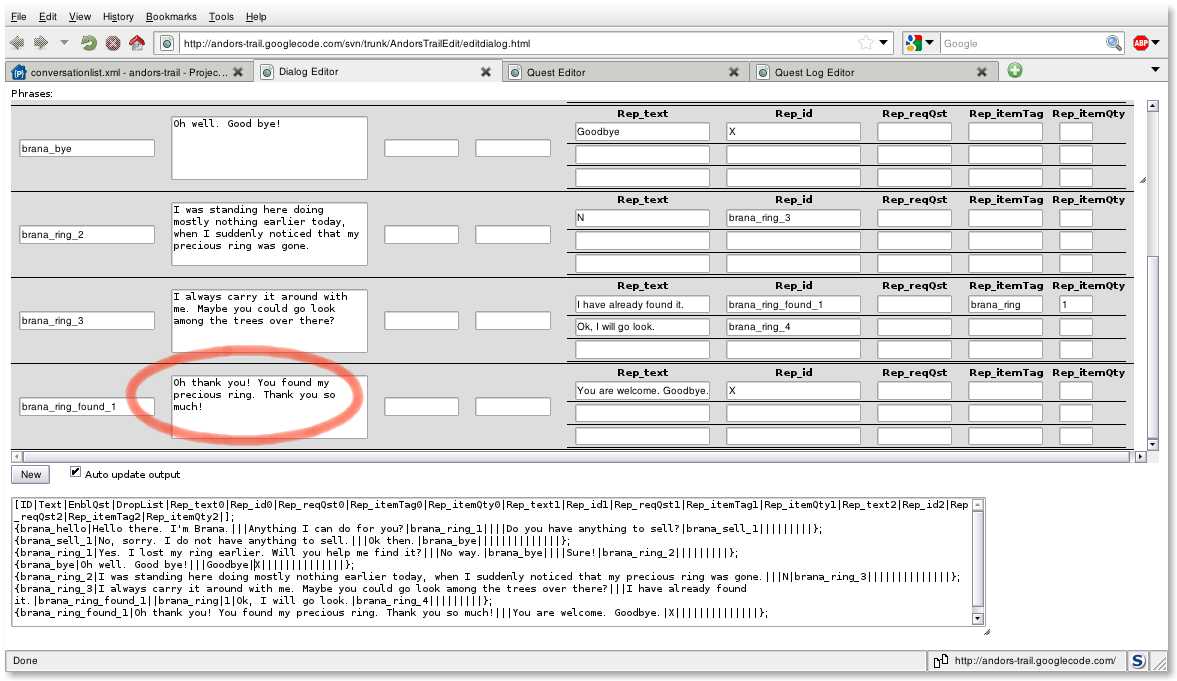Bookmark this page with the star icon

click(865, 43)
